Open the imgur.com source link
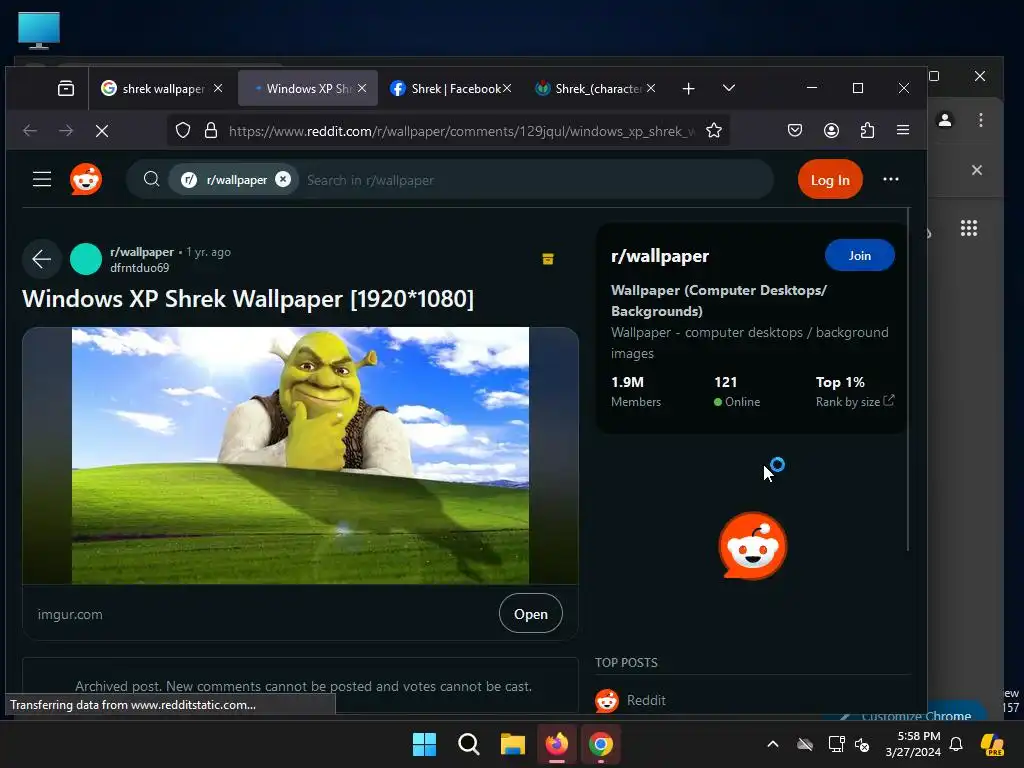This screenshot has height=768, width=1024. 70,615
